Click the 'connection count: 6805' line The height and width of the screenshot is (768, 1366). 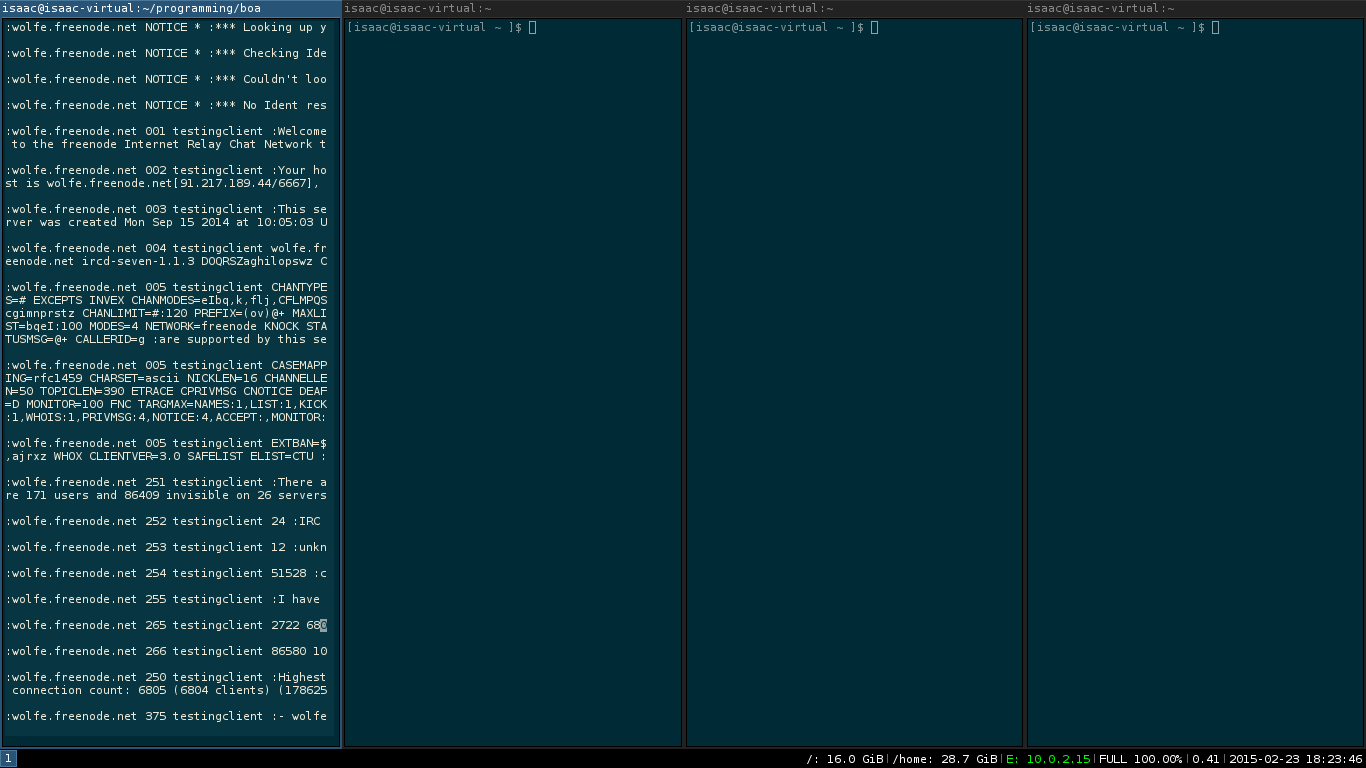click(169, 690)
